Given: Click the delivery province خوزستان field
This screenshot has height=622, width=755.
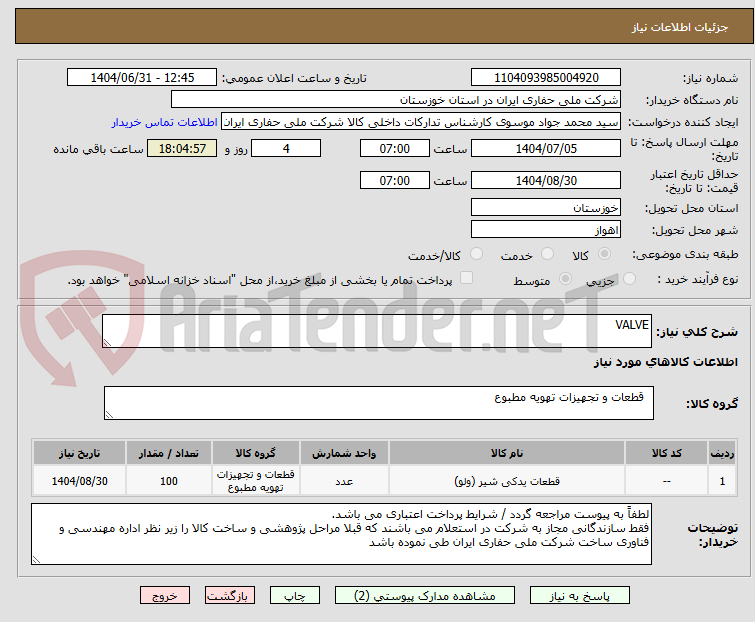Looking at the screenshot, I should tap(546, 207).
